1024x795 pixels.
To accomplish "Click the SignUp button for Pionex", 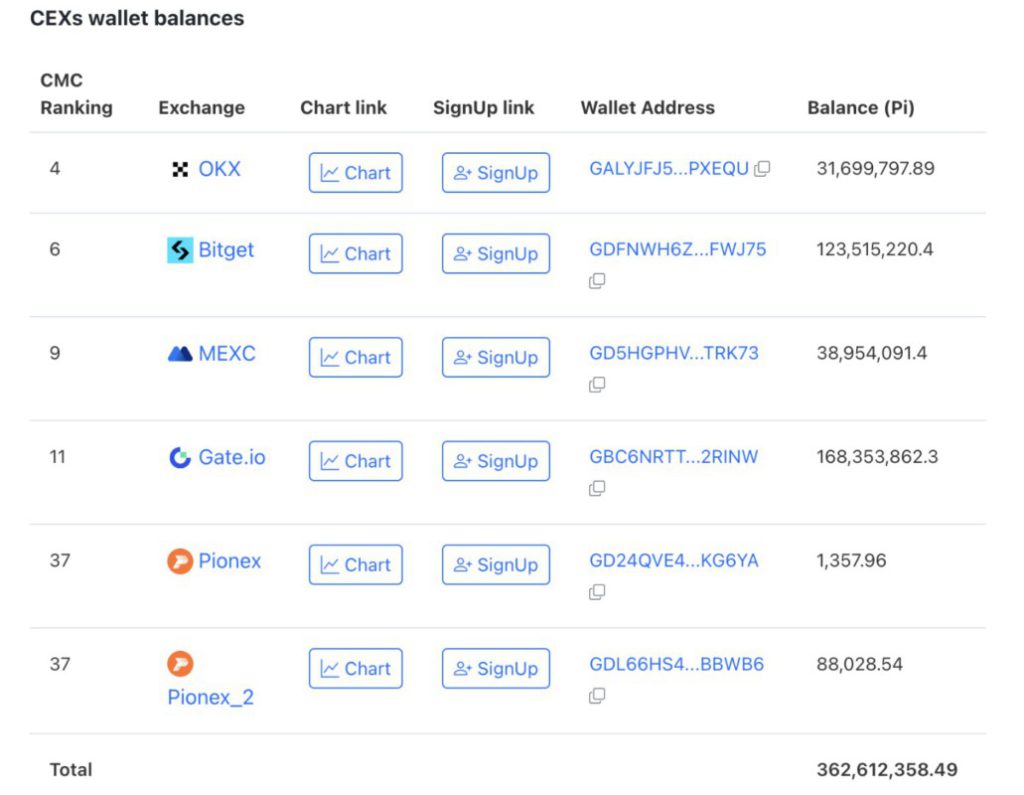I will coord(496,564).
